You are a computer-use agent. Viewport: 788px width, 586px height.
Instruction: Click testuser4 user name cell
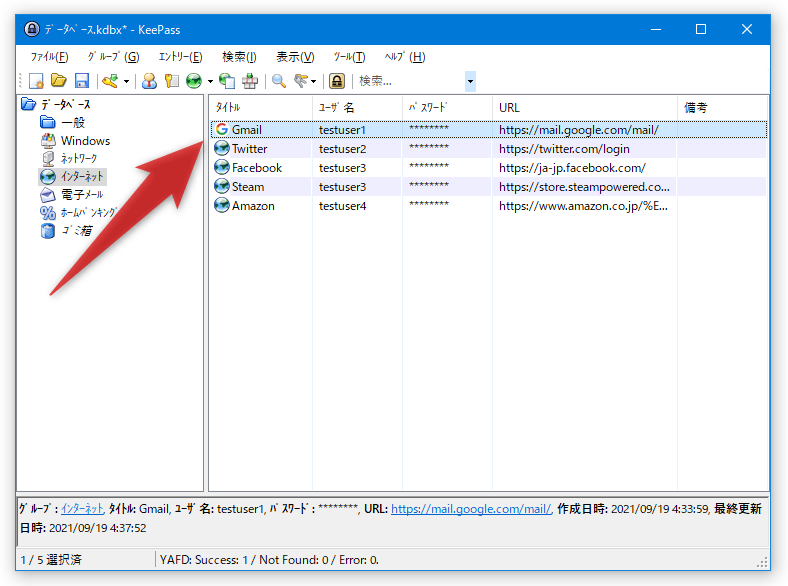click(x=342, y=206)
